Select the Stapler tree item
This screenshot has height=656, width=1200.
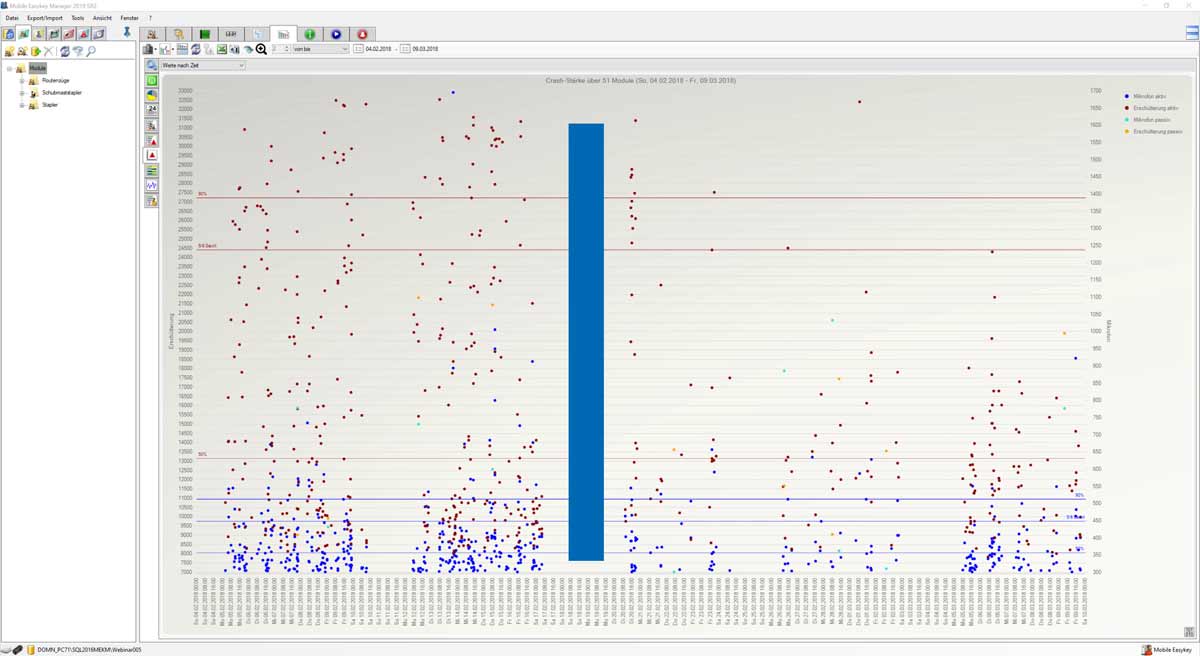[x=50, y=104]
